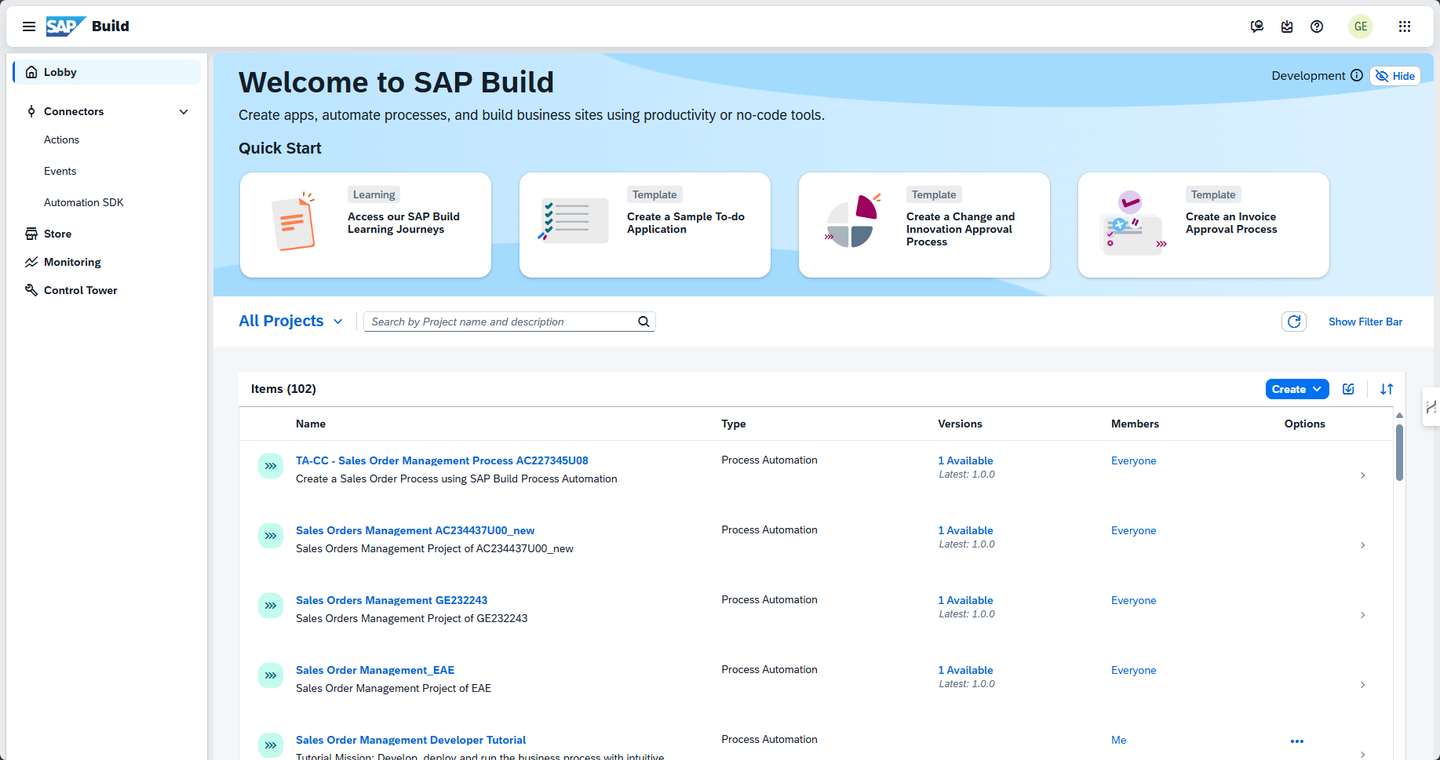Screen dimensions: 1440x760
Task: Click the Options column header
Action: pyautogui.click(x=1305, y=424)
